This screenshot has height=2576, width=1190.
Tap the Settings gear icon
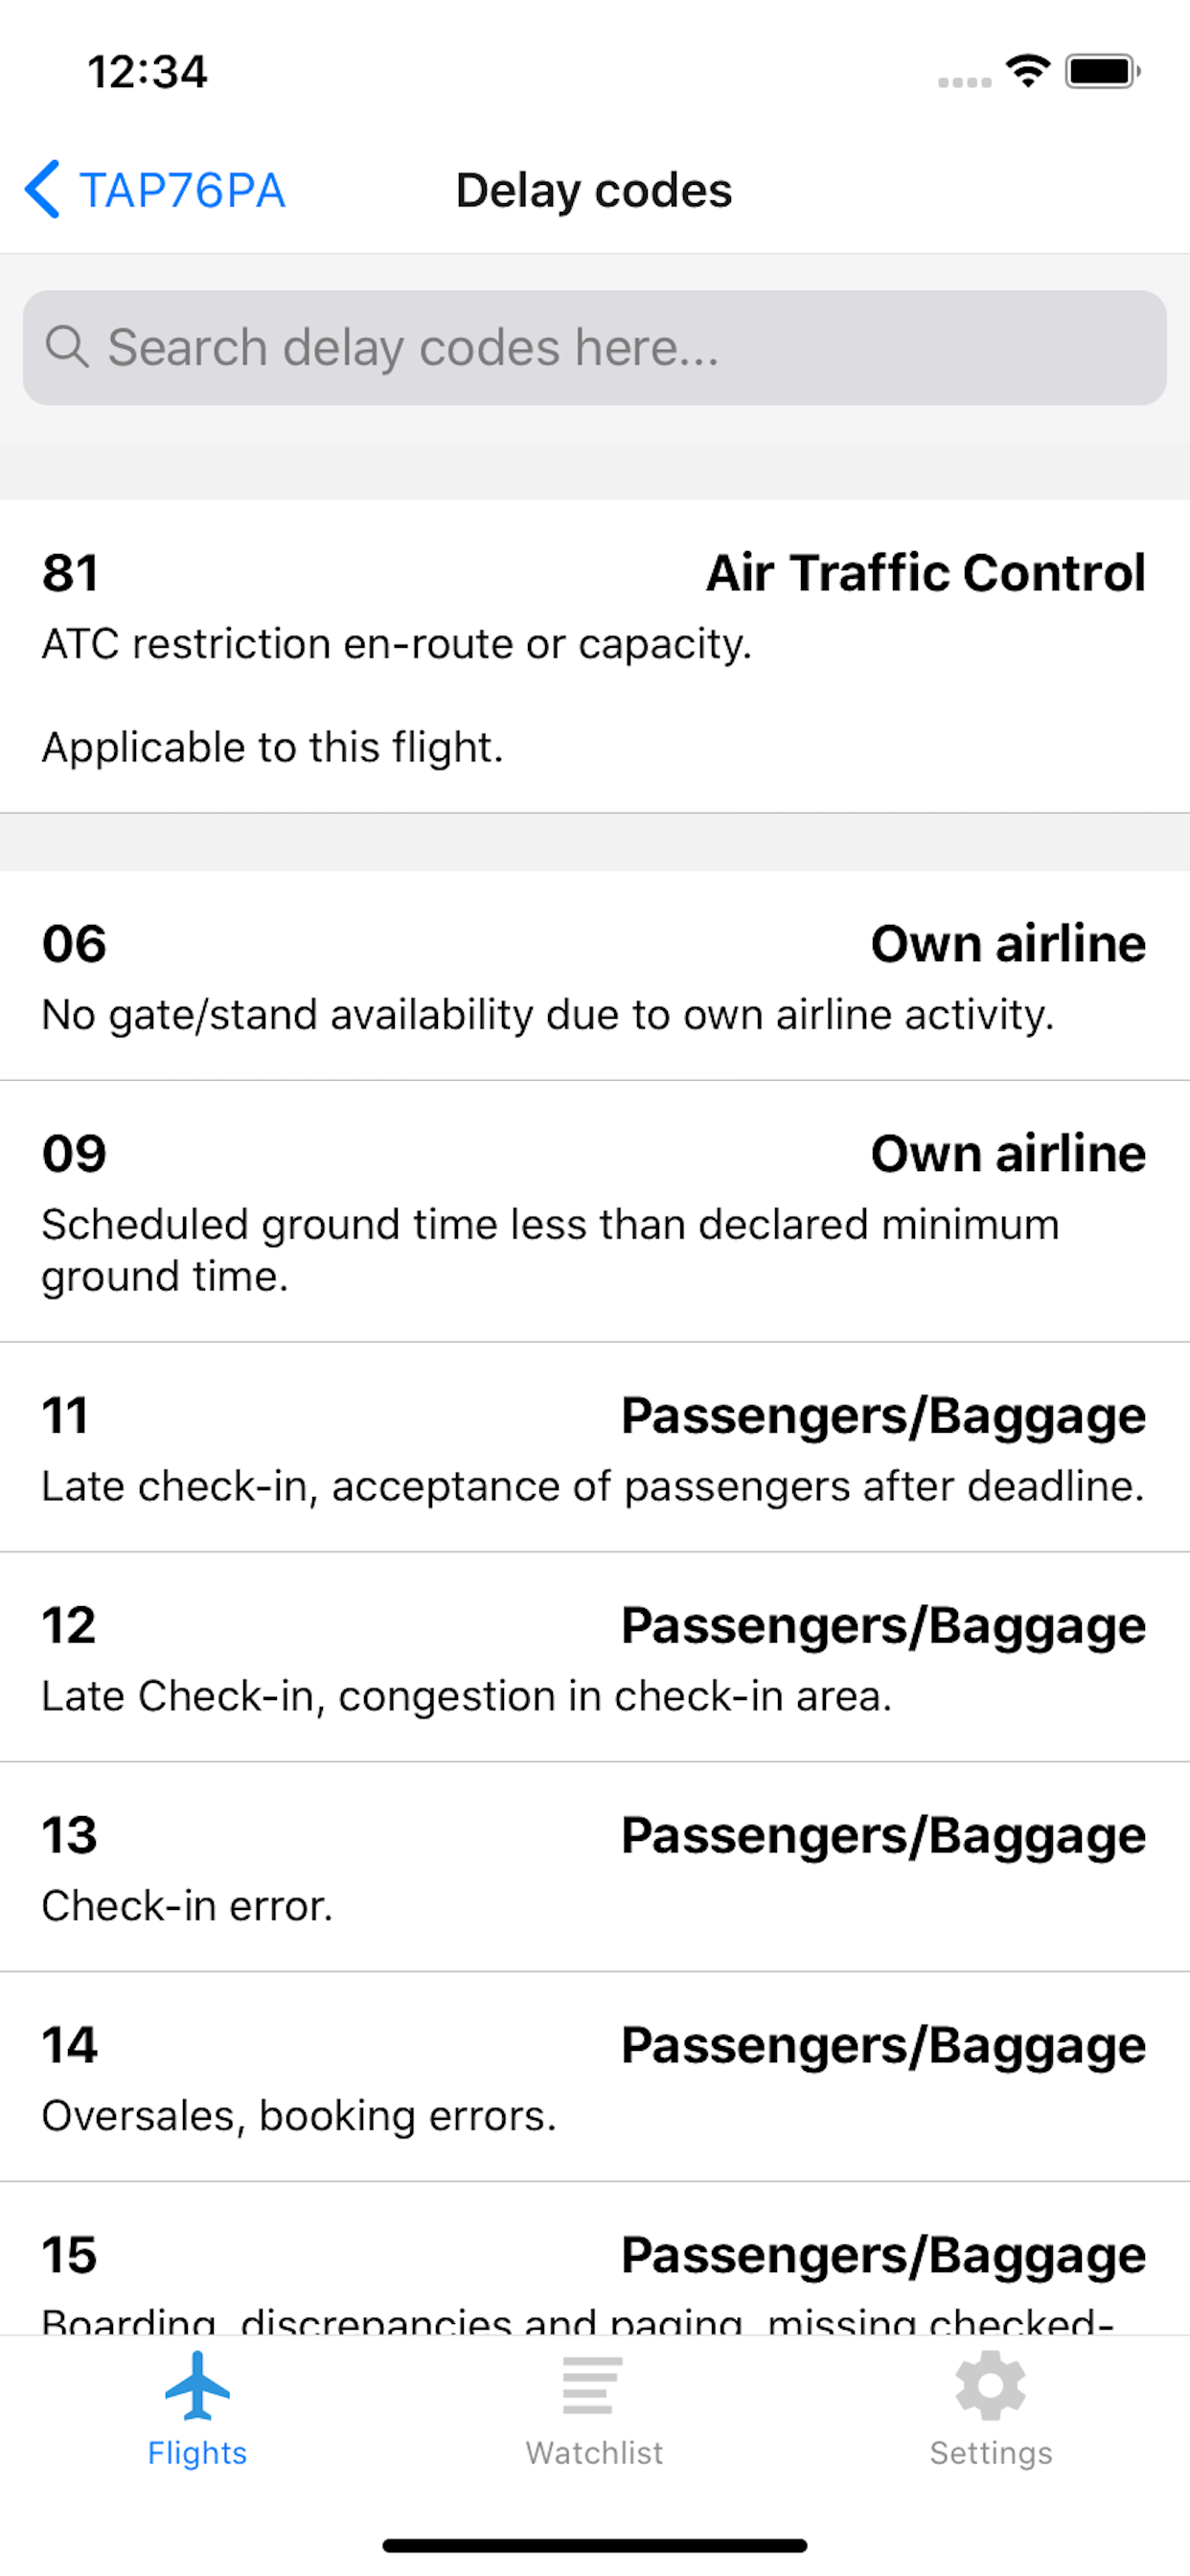click(x=990, y=2385)
